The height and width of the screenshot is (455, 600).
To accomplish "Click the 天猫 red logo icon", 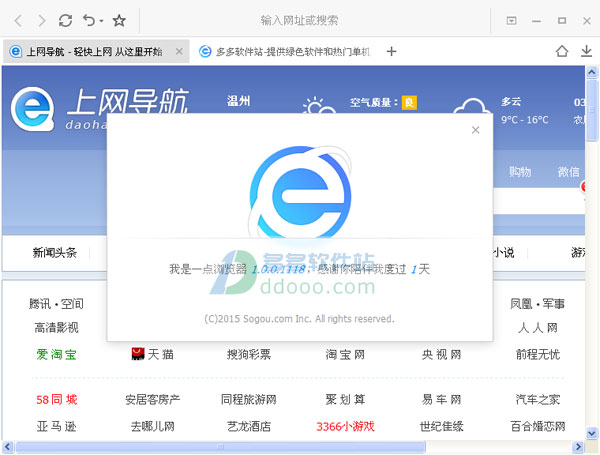I will 138,354.
